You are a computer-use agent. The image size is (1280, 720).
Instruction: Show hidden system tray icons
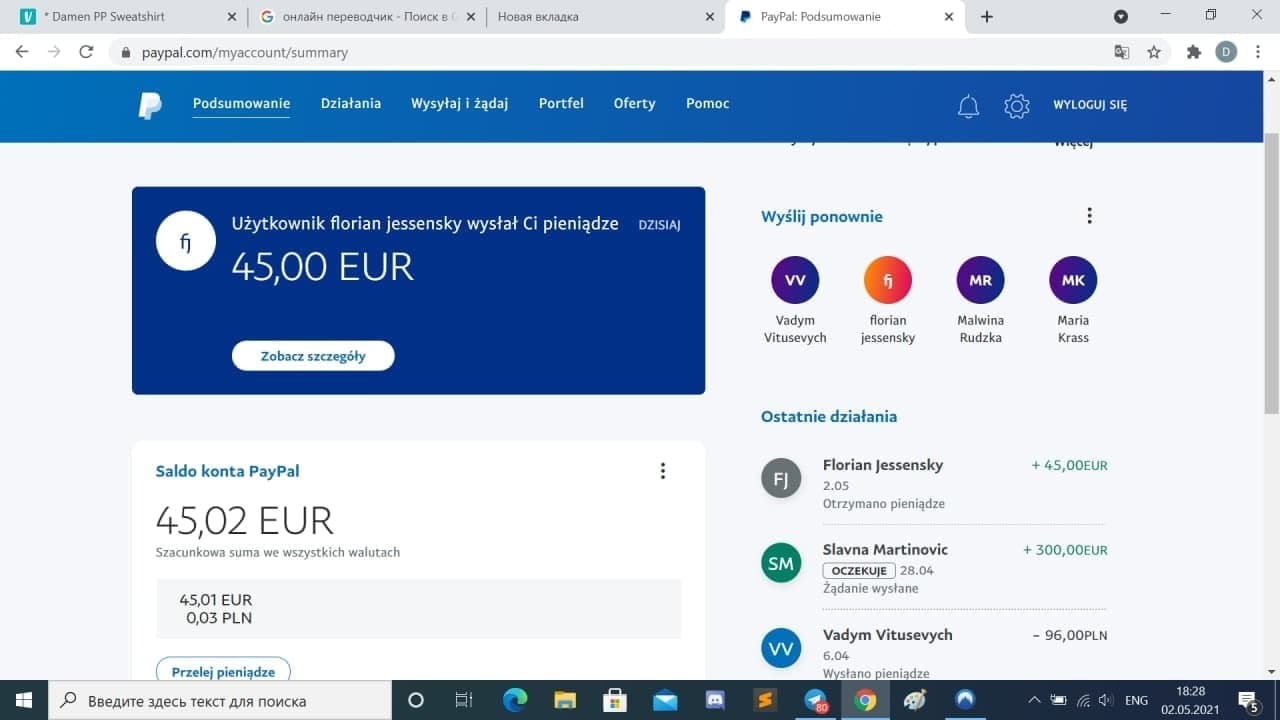tap(1034, 700)
